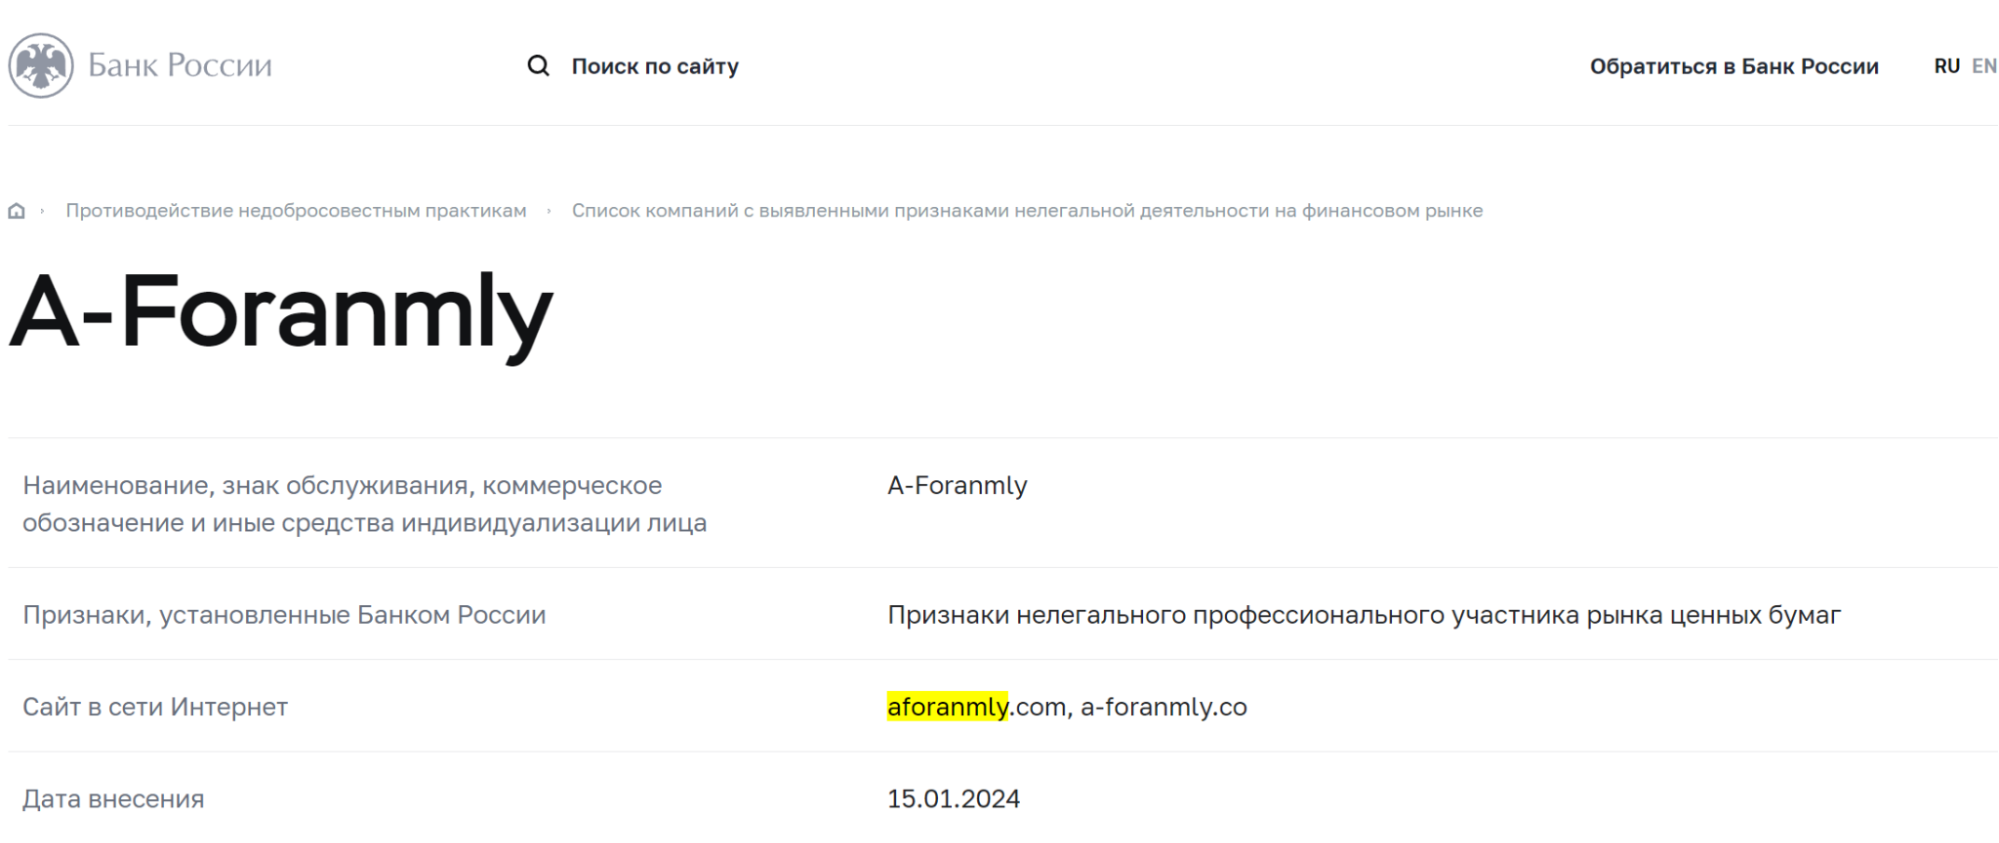This screenshot has height=843, width=1999.
Task: Click the search magnifier icon
Action: coord(538,66)
